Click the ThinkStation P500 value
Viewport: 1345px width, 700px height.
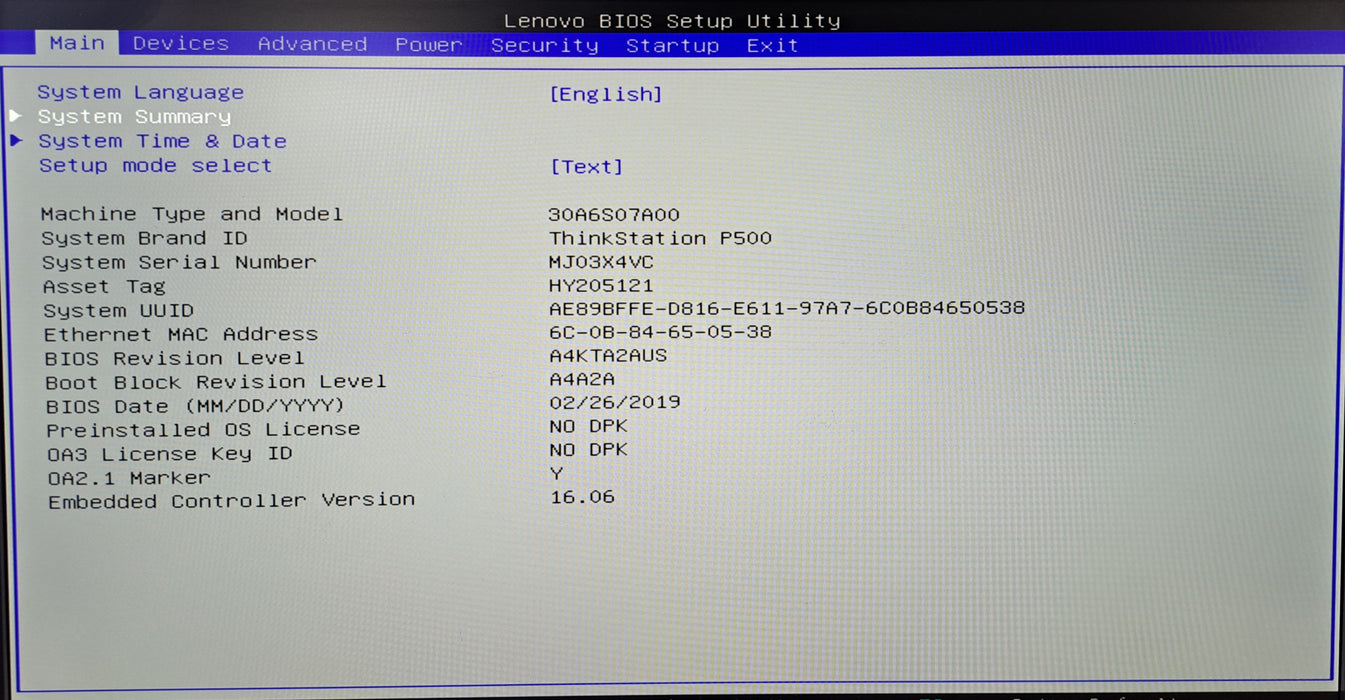tap(661, 238)
